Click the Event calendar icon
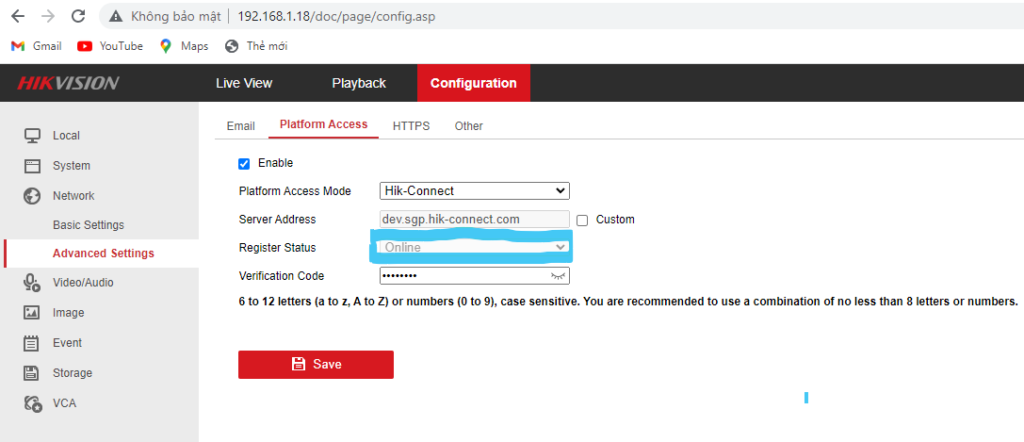Viewport: 1024px width, 442px height. coord(32,343)
